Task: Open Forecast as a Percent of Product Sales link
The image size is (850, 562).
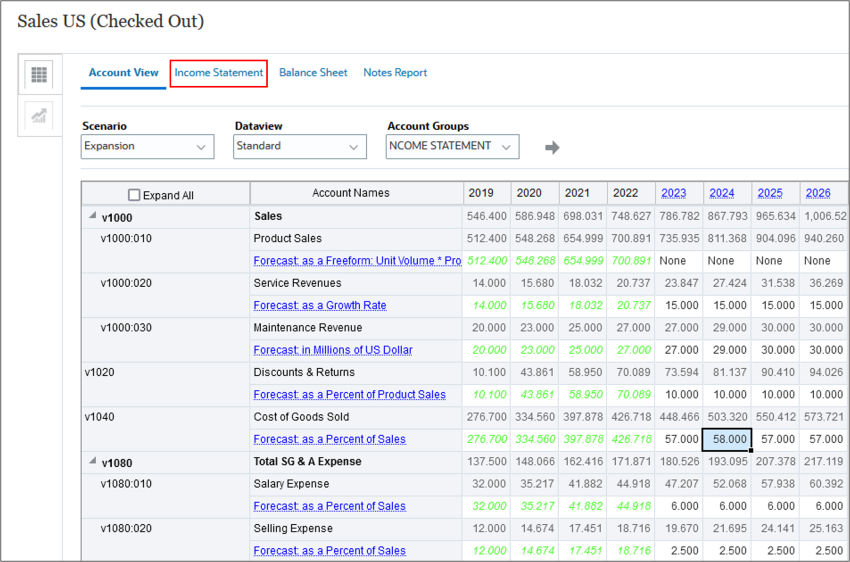Action: [350, 395]
